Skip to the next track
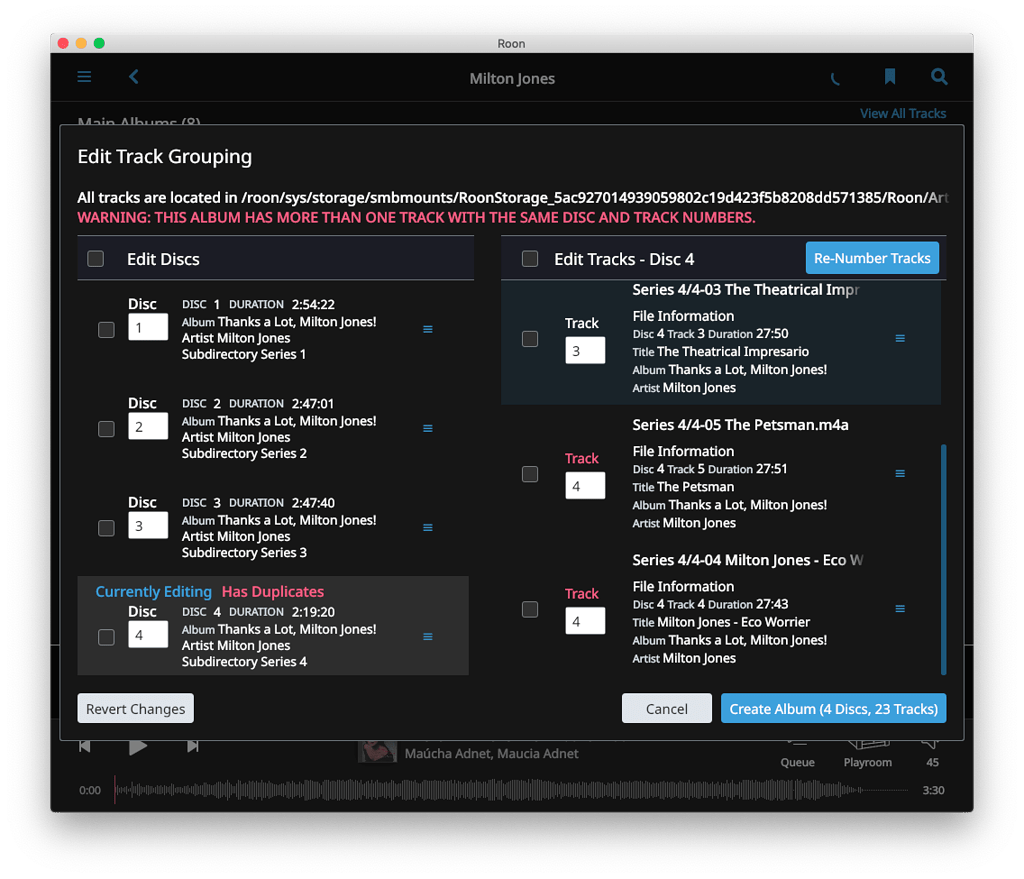 pyautogui.click(x=193, y=744)
